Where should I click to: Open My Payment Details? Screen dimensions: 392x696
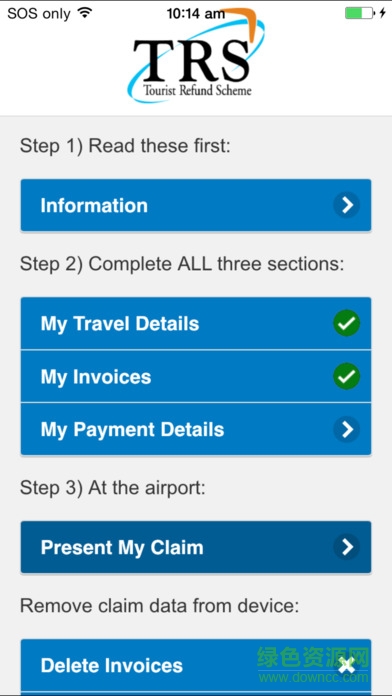(196, 429)
